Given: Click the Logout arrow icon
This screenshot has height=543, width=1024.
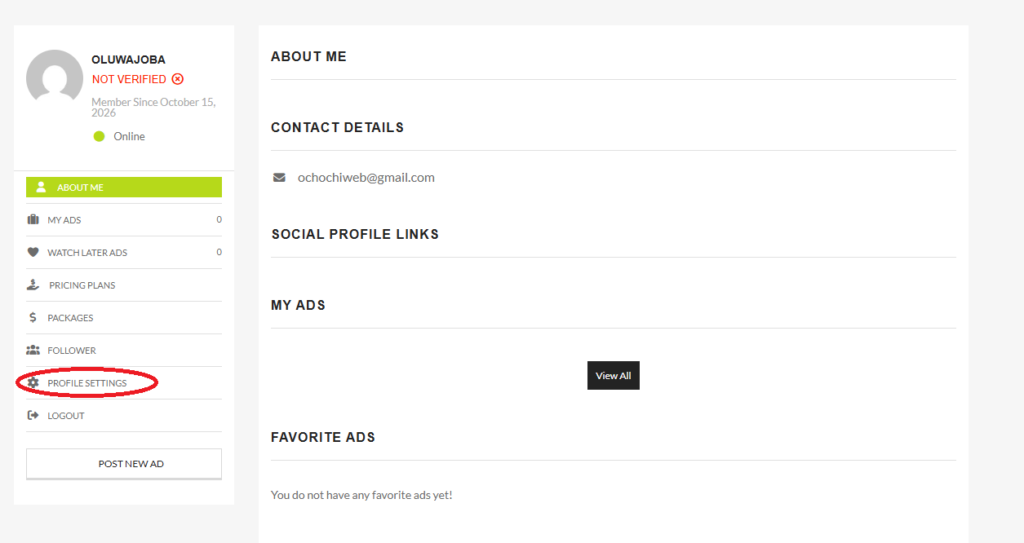Looking at the screenshot, I should click(x=33, y=416).
